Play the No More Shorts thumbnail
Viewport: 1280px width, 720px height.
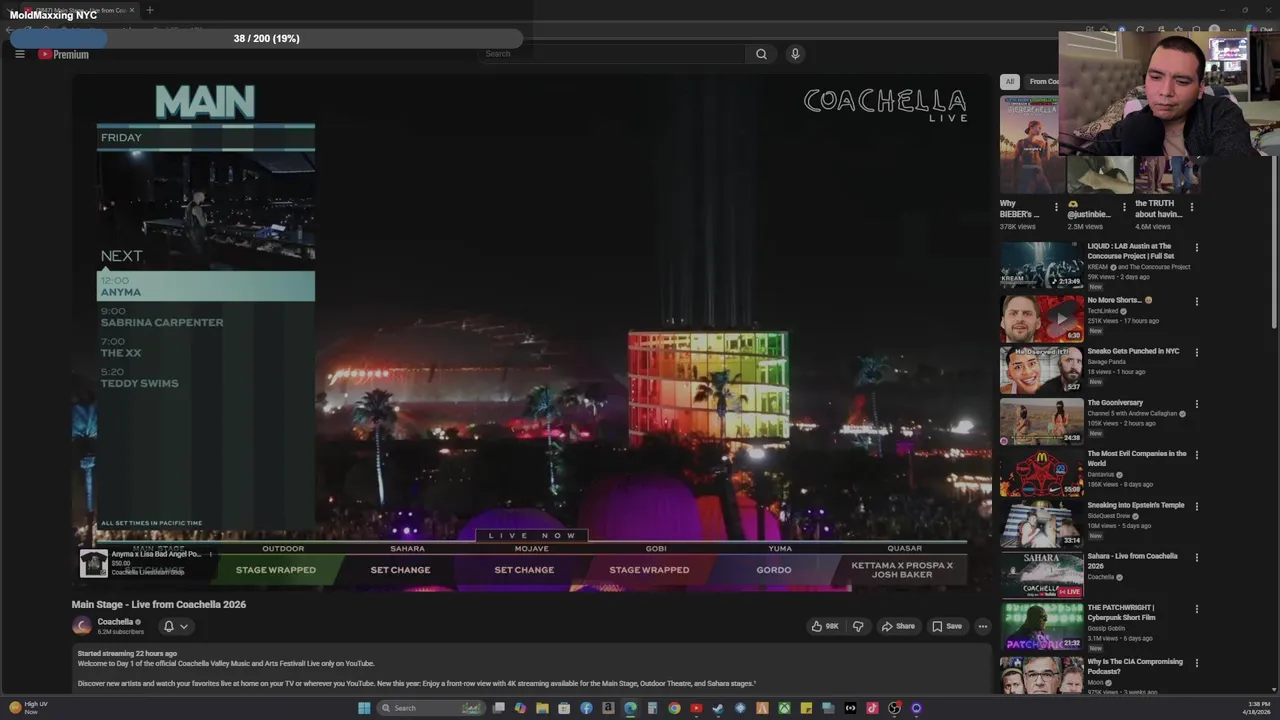pyautogui.click(x=1041, y=318)
